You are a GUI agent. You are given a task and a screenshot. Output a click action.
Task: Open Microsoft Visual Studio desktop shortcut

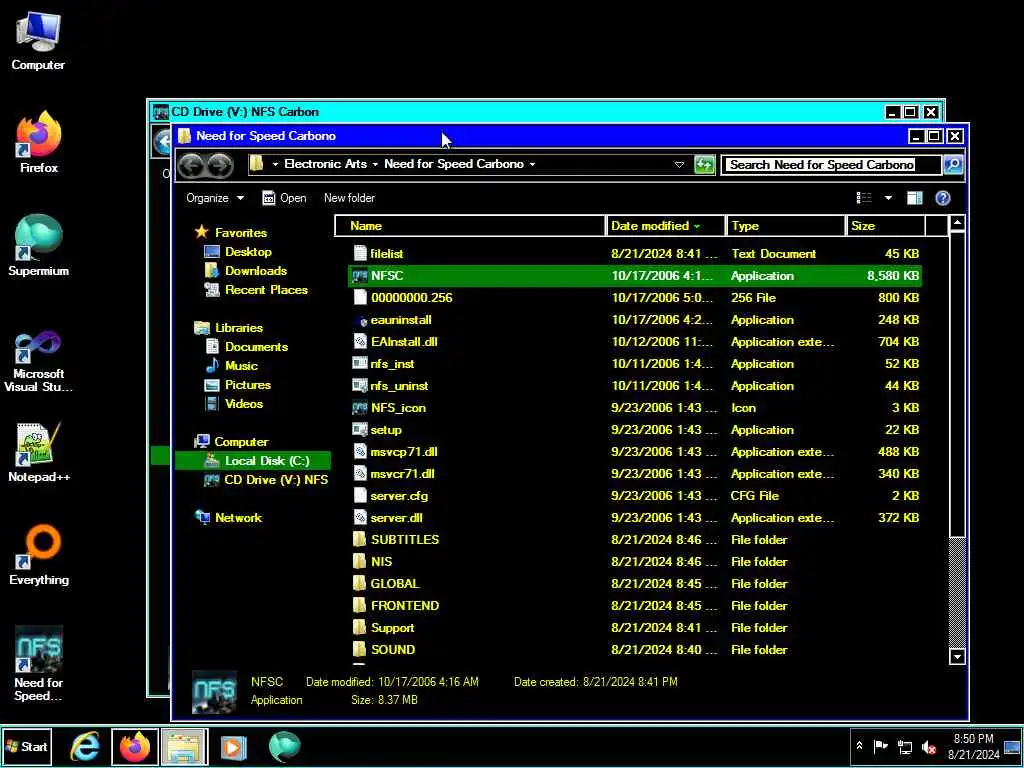(38, 361)
